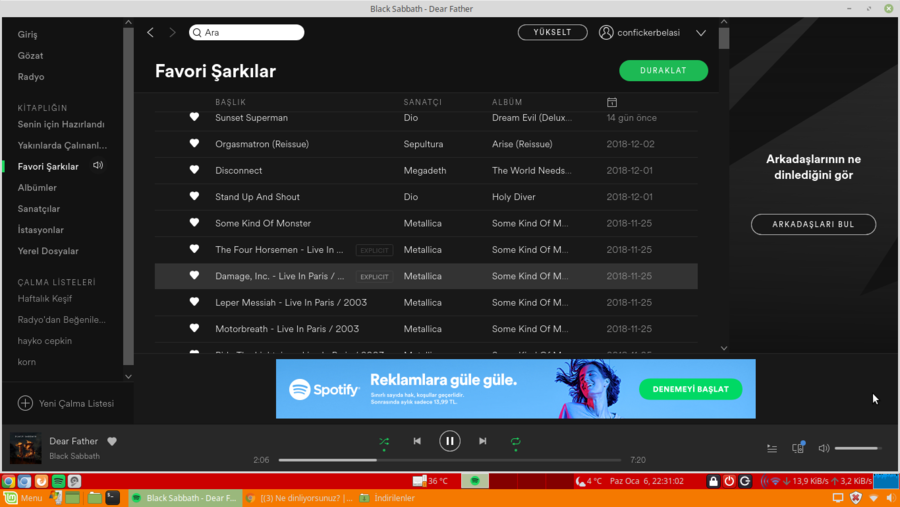This screenshot has height=507, width=900.
Task: Open Gözat in sidebar
Action: coord(30,56)
